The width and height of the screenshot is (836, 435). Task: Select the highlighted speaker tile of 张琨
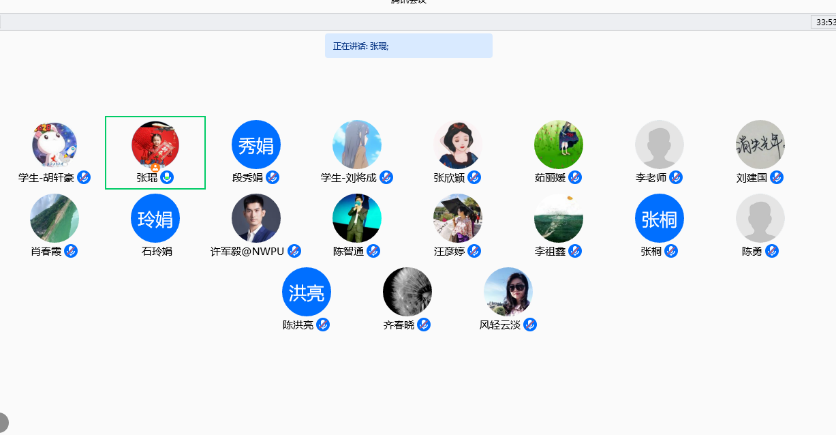pyautogui.click(x=155, y=152)
